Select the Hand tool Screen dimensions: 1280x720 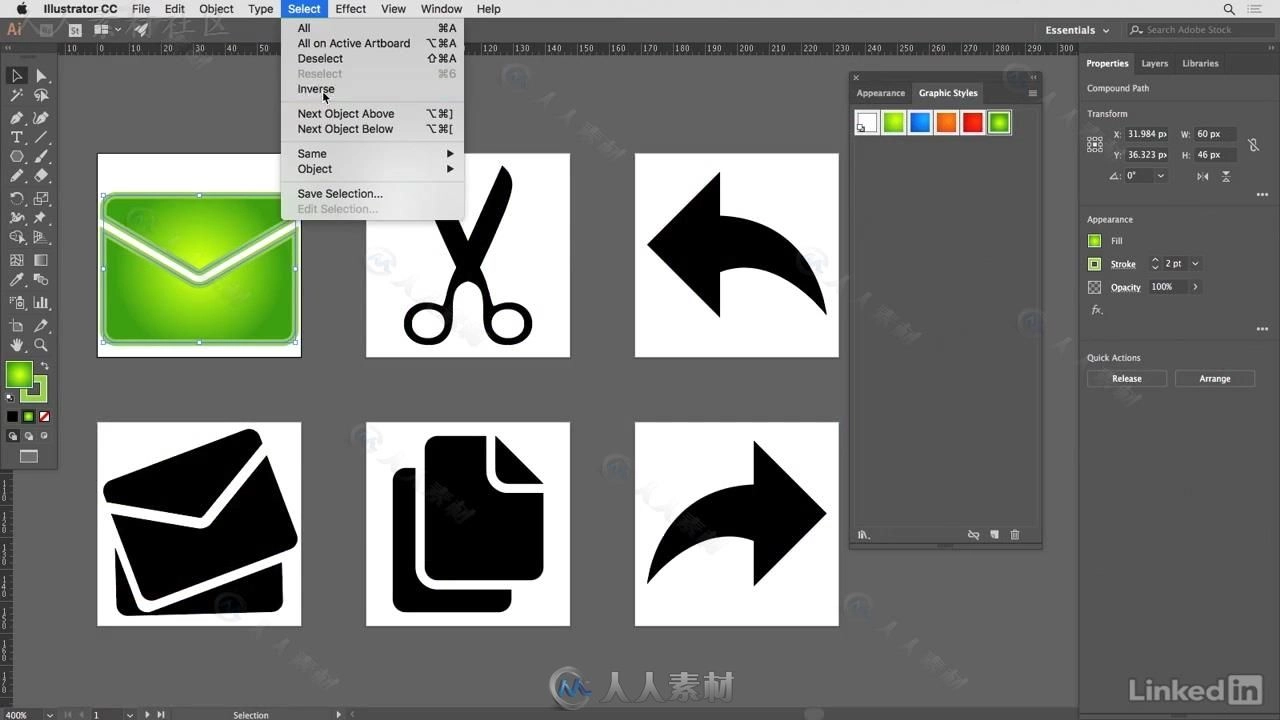coord(17,345)
